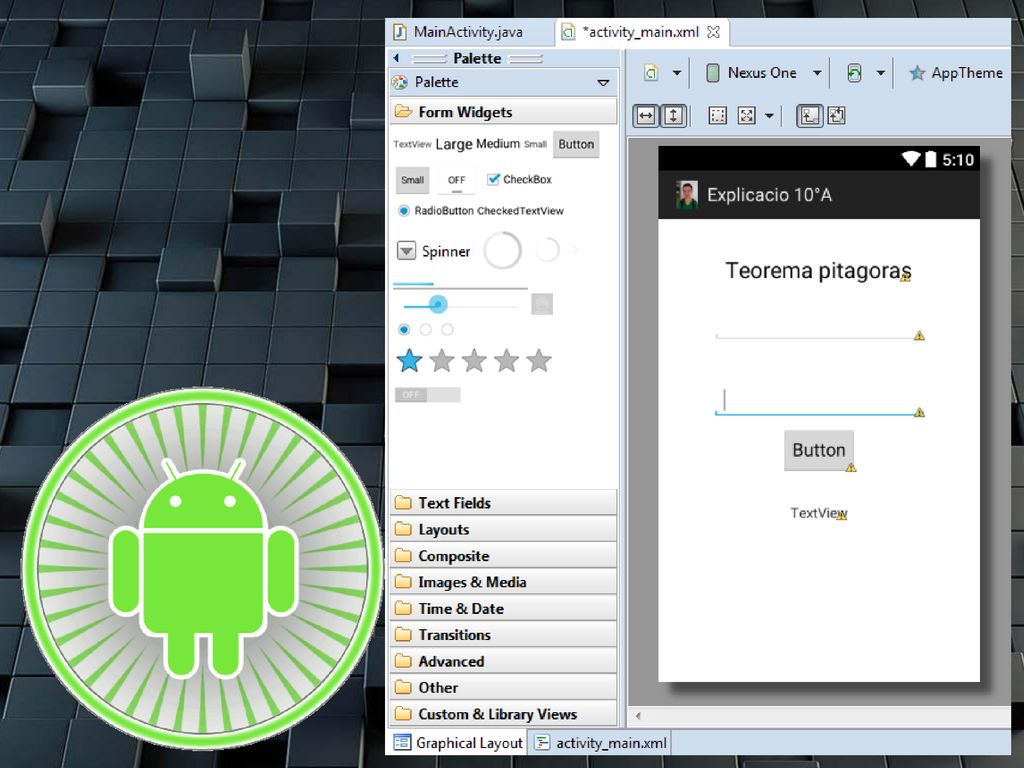Collapse the Form Widgets palette category
The height and width of the screenshot is (768, 1024).
[x=504, y=112]
